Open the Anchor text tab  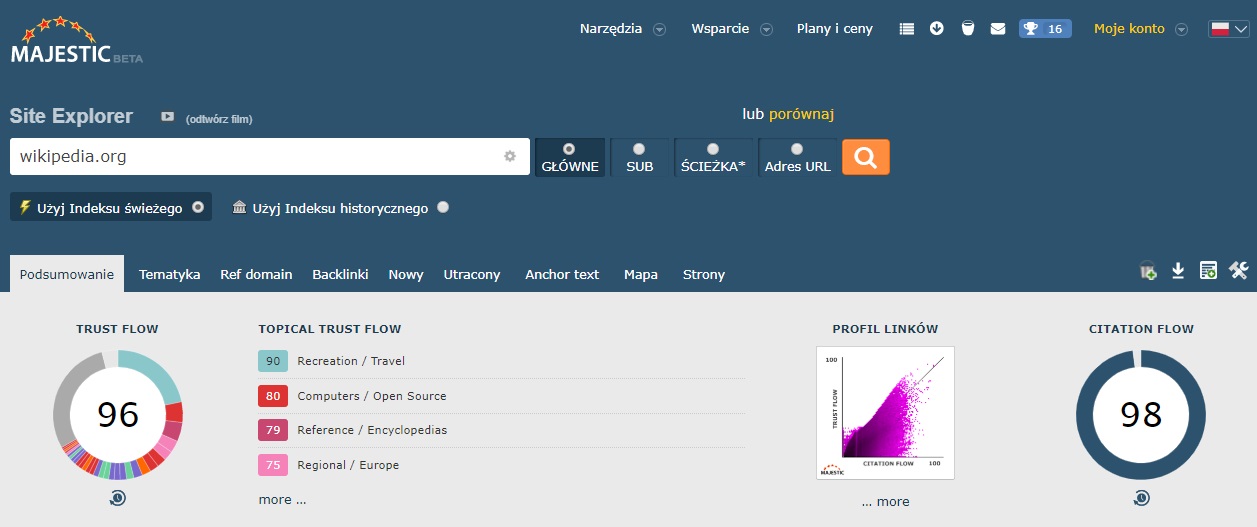click(562, 274)
